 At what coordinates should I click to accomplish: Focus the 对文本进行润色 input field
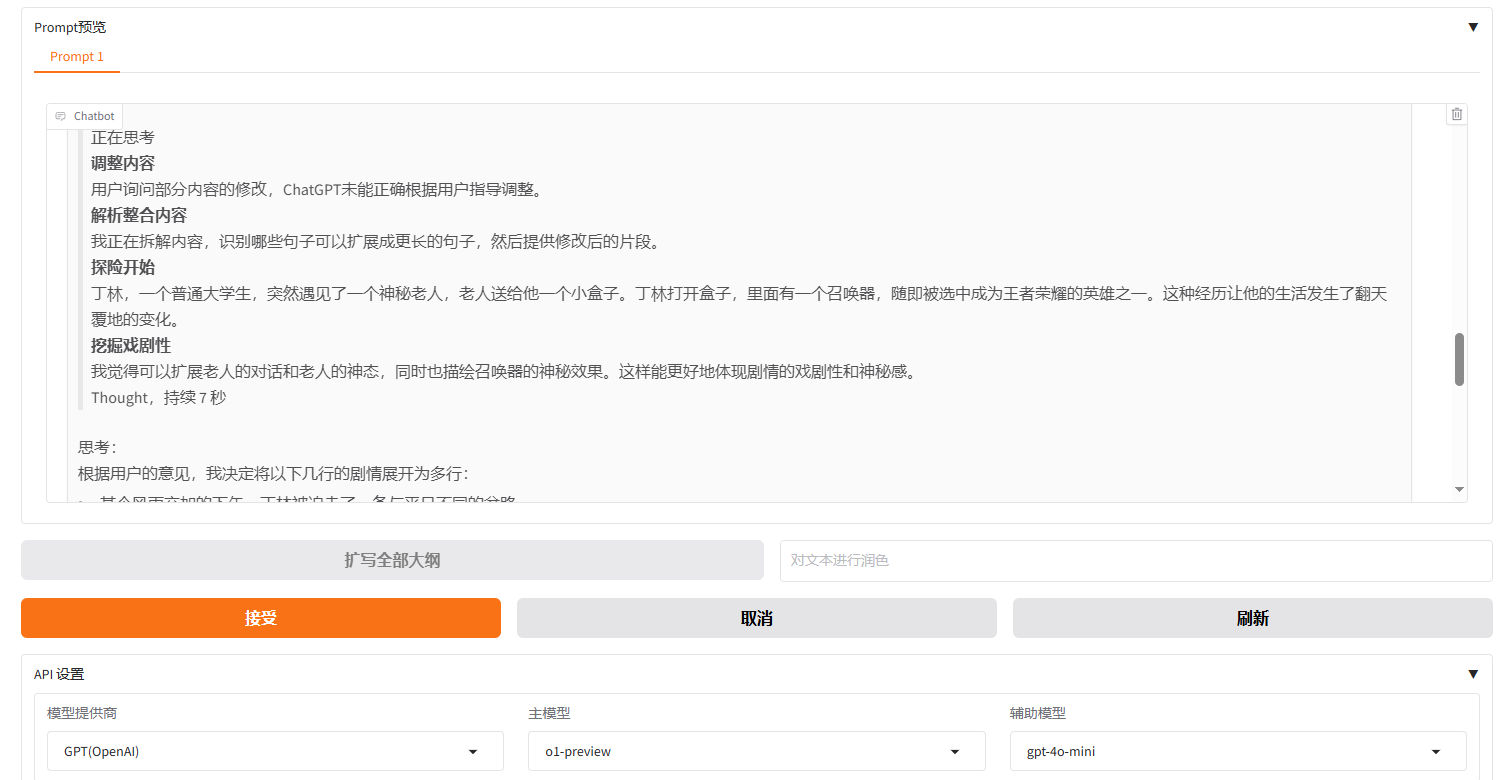1136,560
